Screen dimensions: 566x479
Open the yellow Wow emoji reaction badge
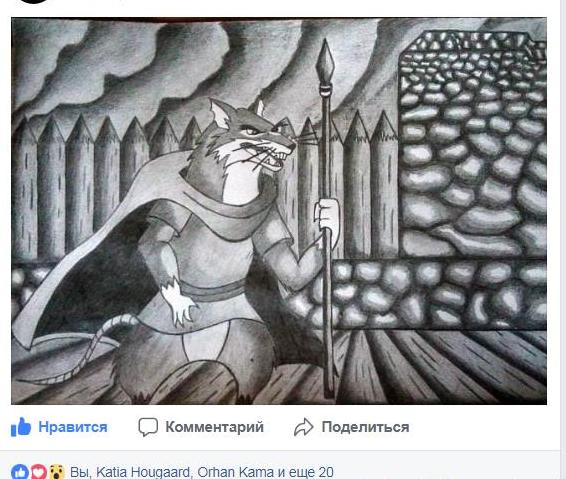[x=57, y=472]
